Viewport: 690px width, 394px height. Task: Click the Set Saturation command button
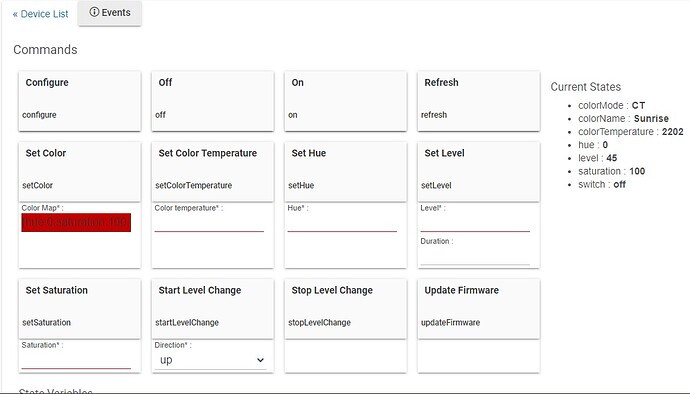80,309
